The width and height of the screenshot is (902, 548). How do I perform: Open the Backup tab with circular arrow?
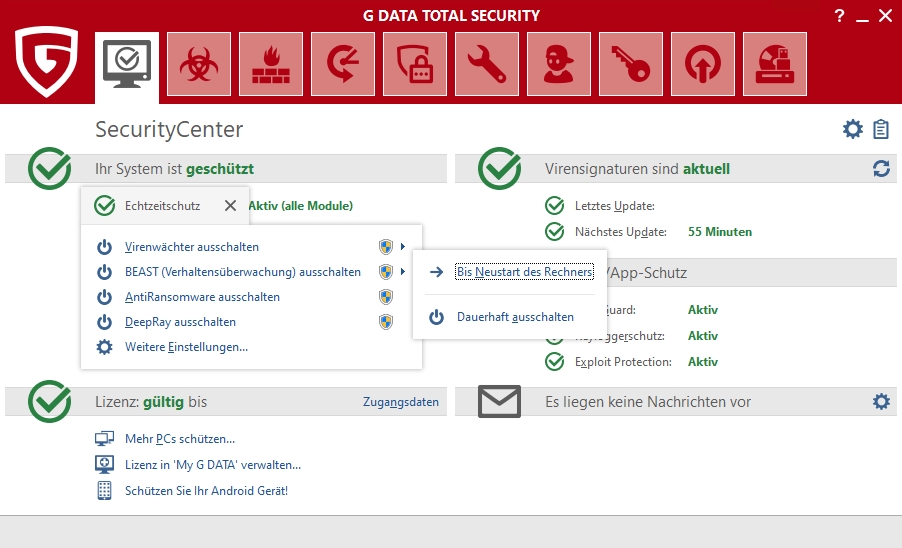click(x=343, y=64)
